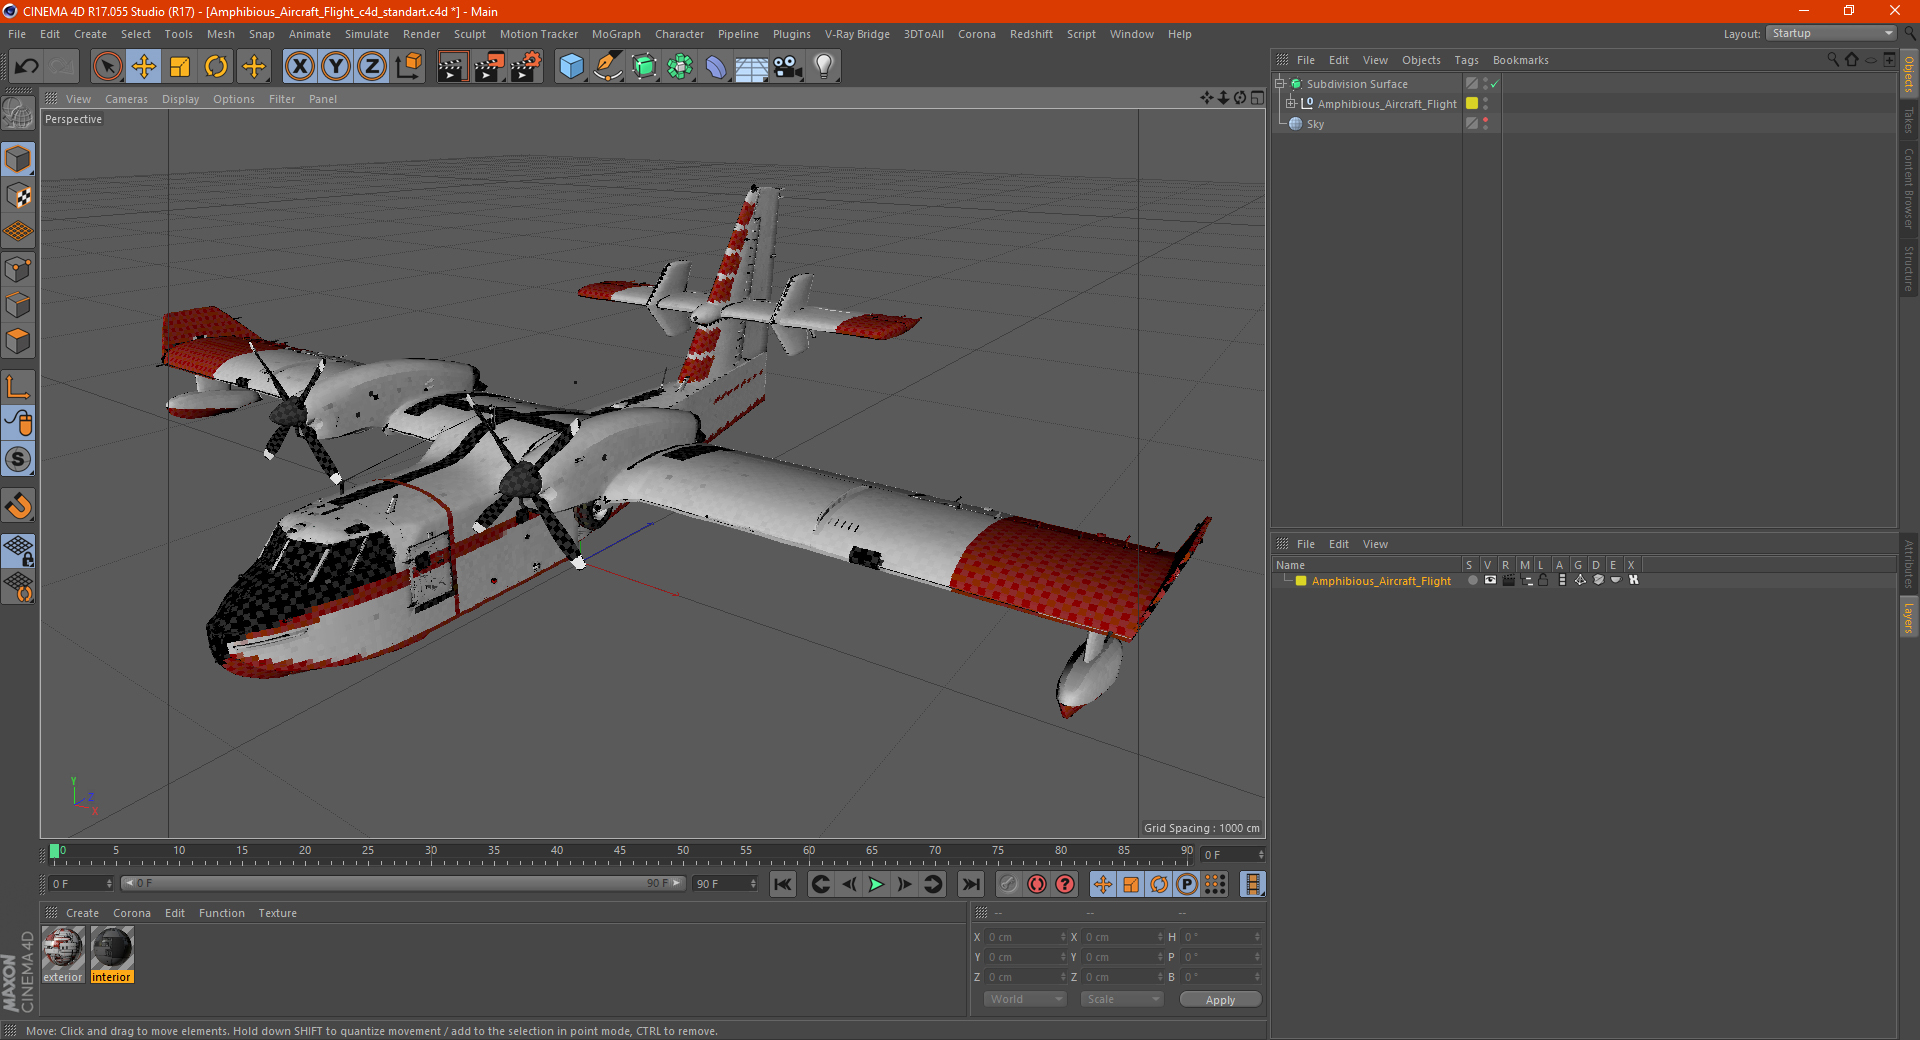The image size is (1920, 1040).
Task: Toggle Z axis lock
Action: 372,67
